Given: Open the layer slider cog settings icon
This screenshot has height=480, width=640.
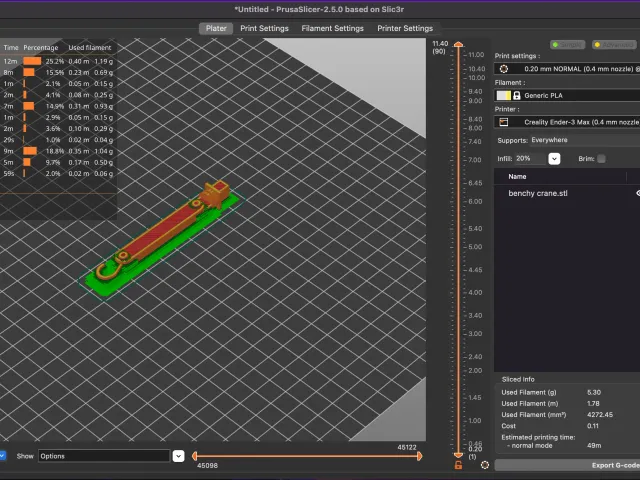Looking at the screenshot, I should 485,465.
